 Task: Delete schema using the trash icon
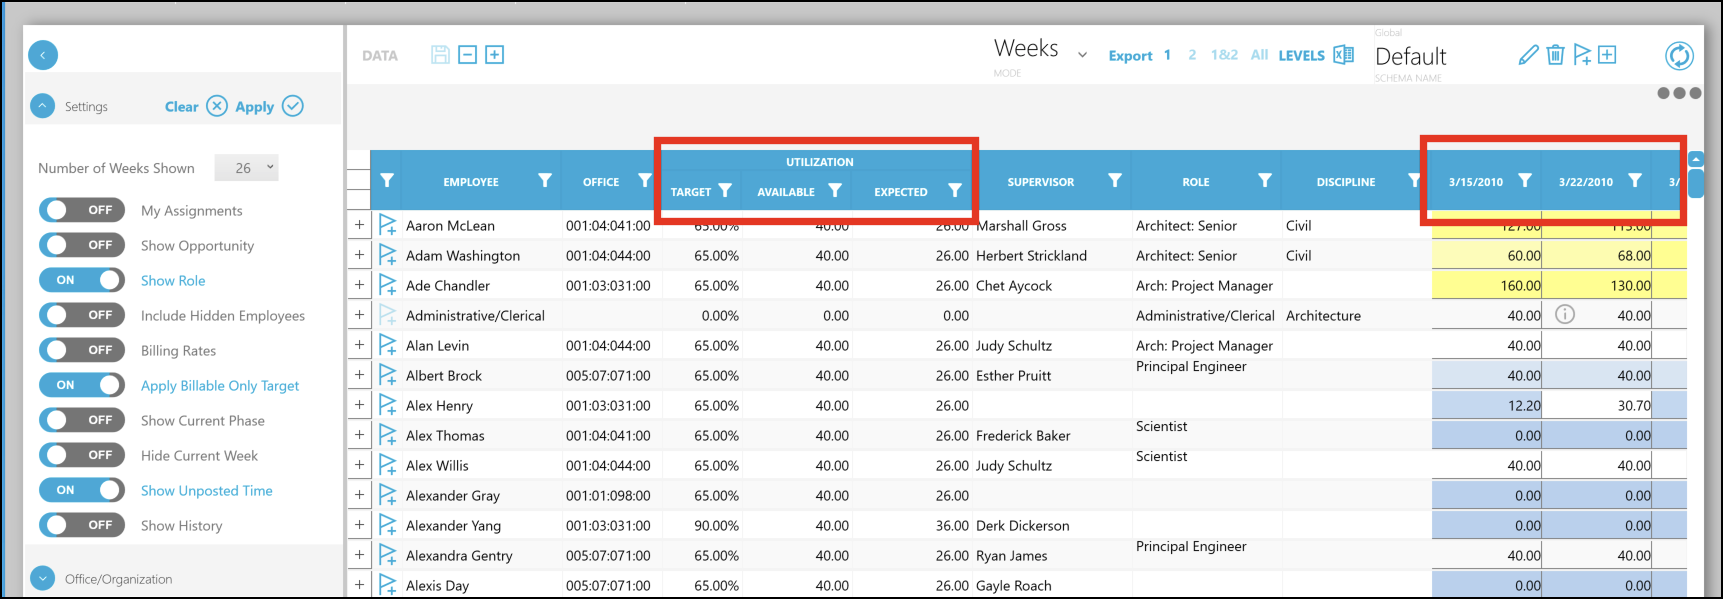(x=1555, y=55)
